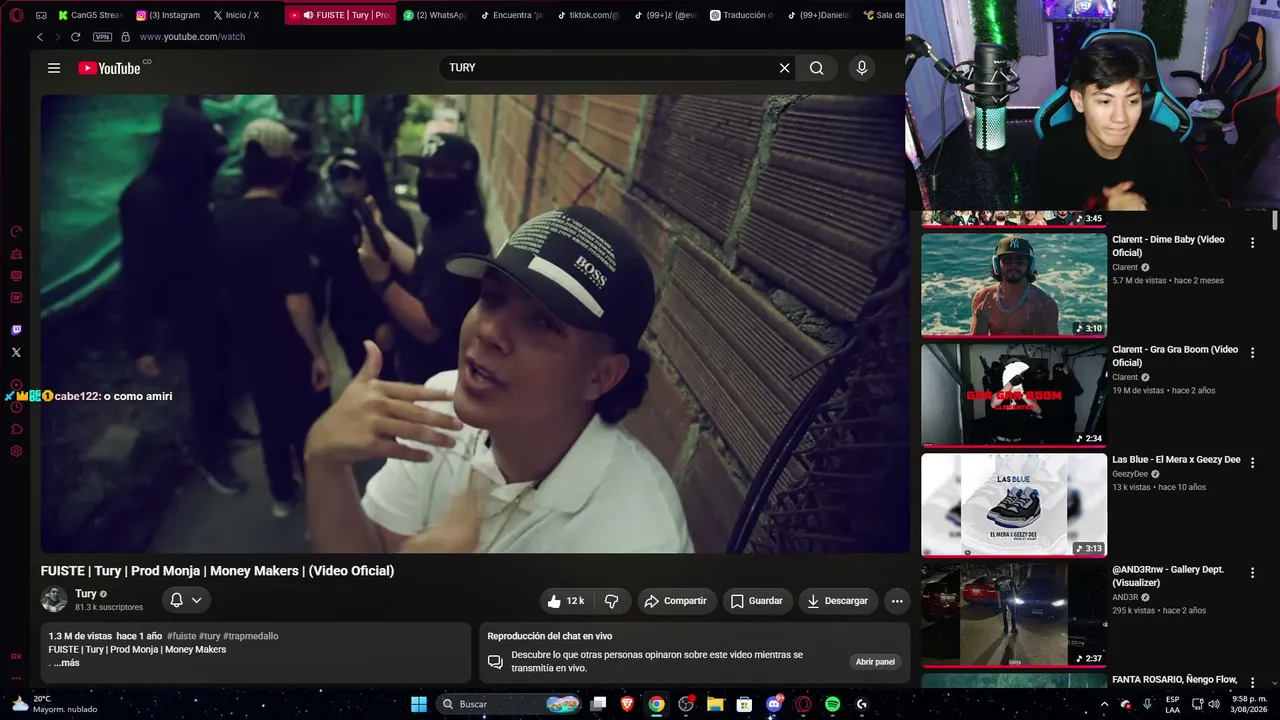Open the Gallery Dept. Visualizer thumbnail
1280x720 pixels.
1014,615
